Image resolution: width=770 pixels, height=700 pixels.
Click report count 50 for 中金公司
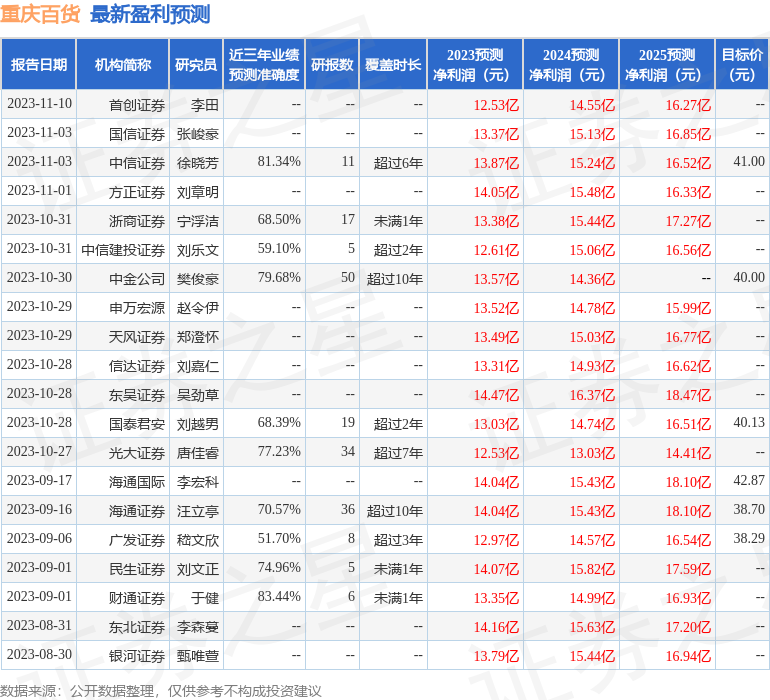[x=348, y=278]
